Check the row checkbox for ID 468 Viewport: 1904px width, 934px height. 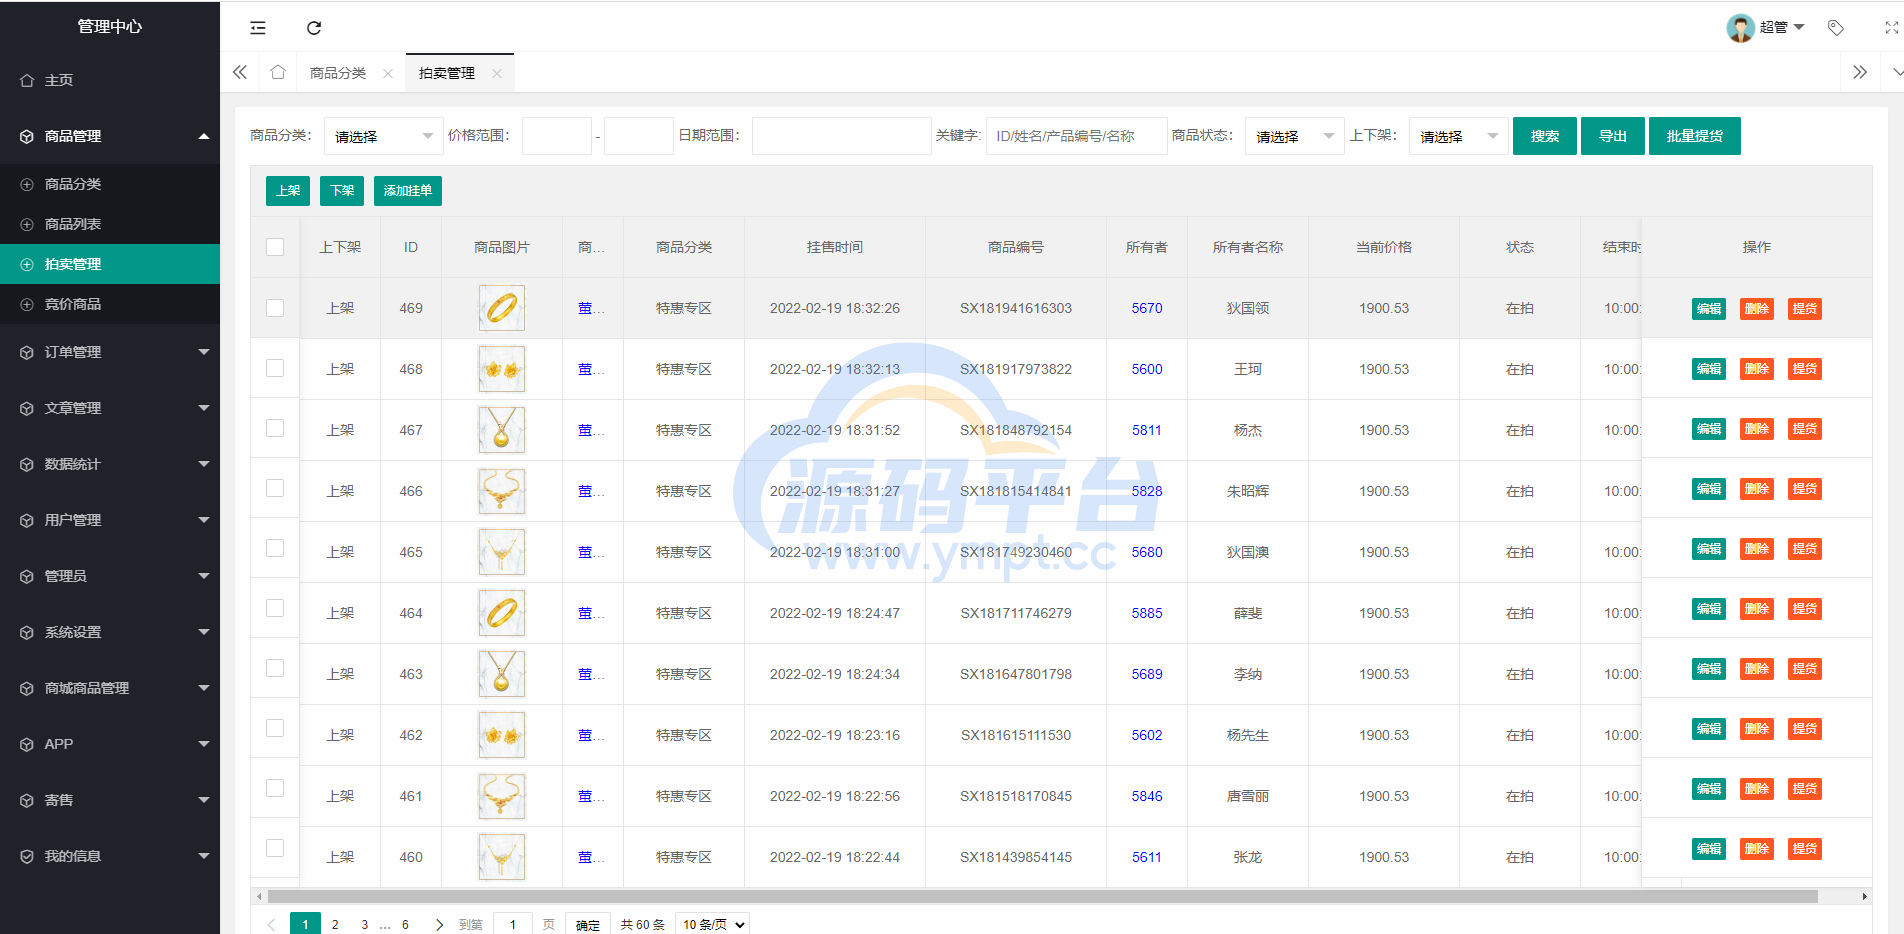pos(275,368)
